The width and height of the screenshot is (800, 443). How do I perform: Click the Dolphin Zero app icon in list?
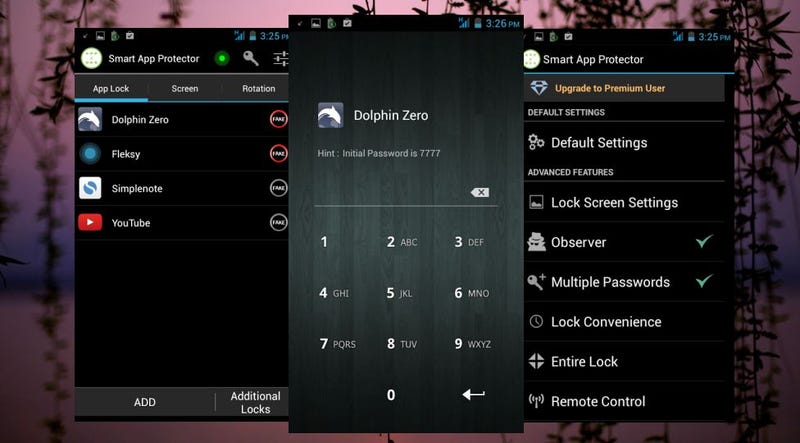click(x=90, y=119)
